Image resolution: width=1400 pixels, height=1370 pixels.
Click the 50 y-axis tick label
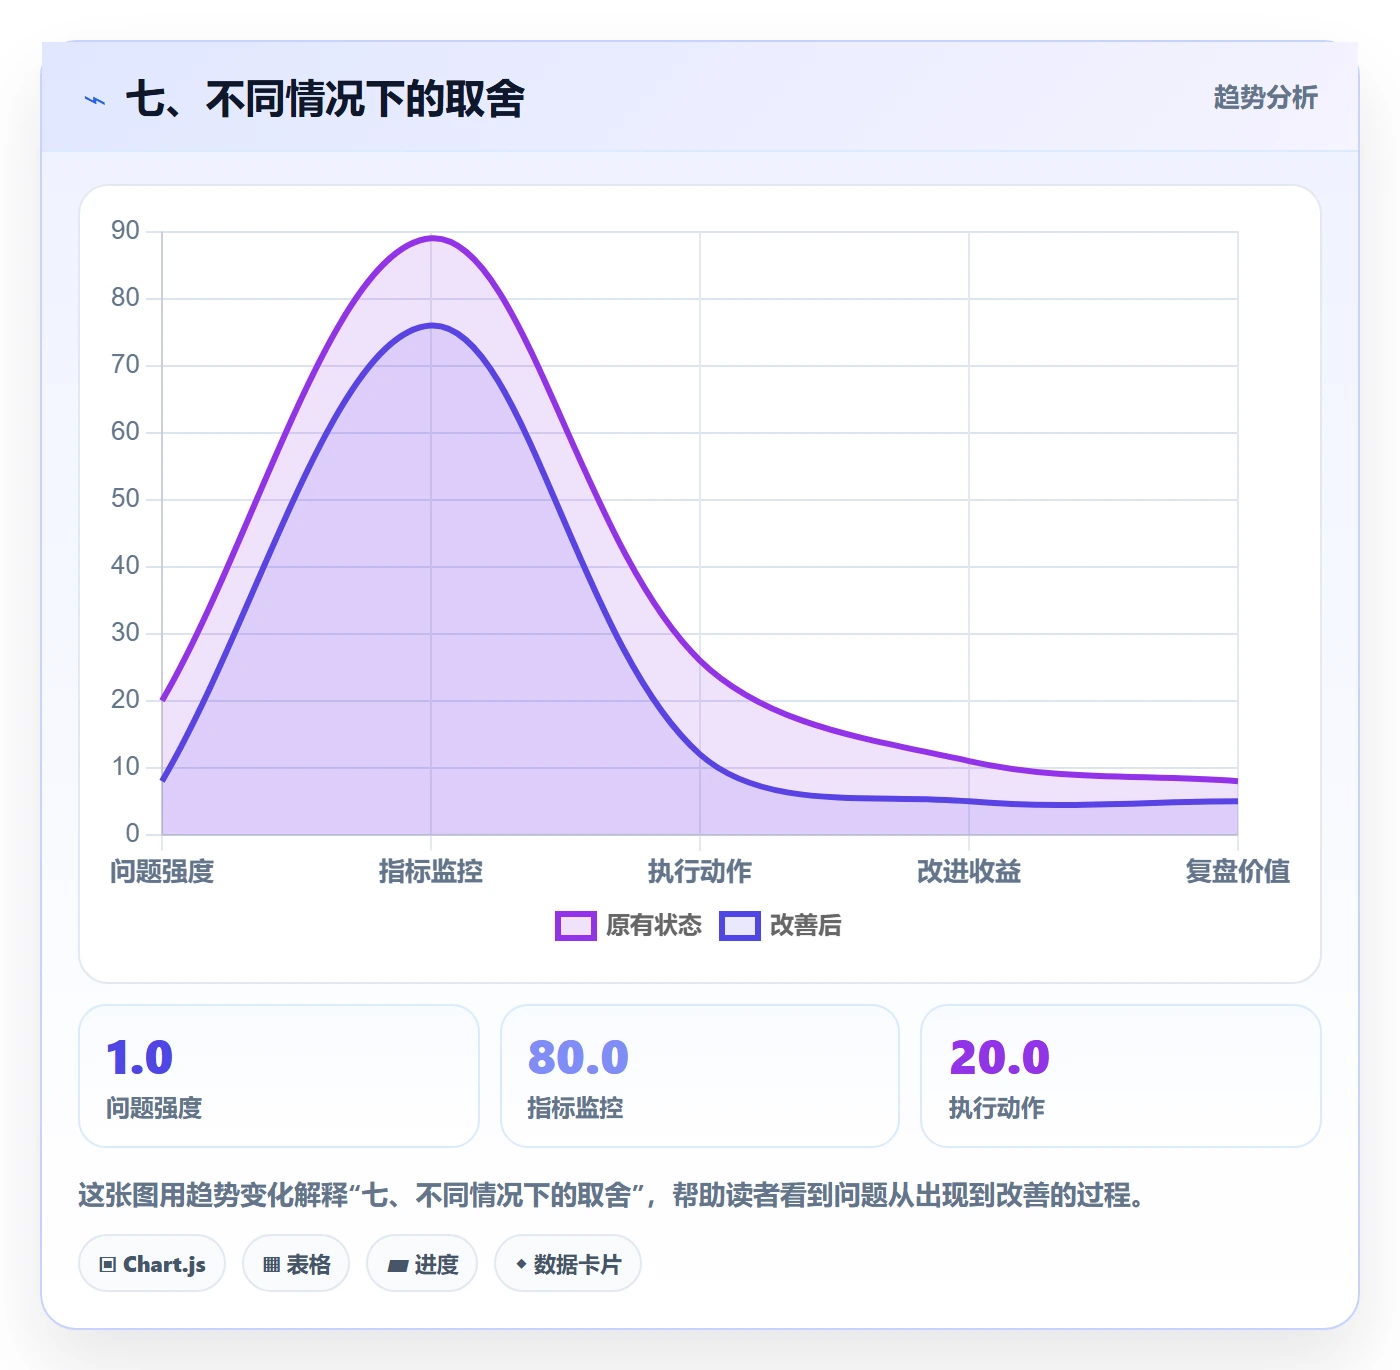pos(125,499)
